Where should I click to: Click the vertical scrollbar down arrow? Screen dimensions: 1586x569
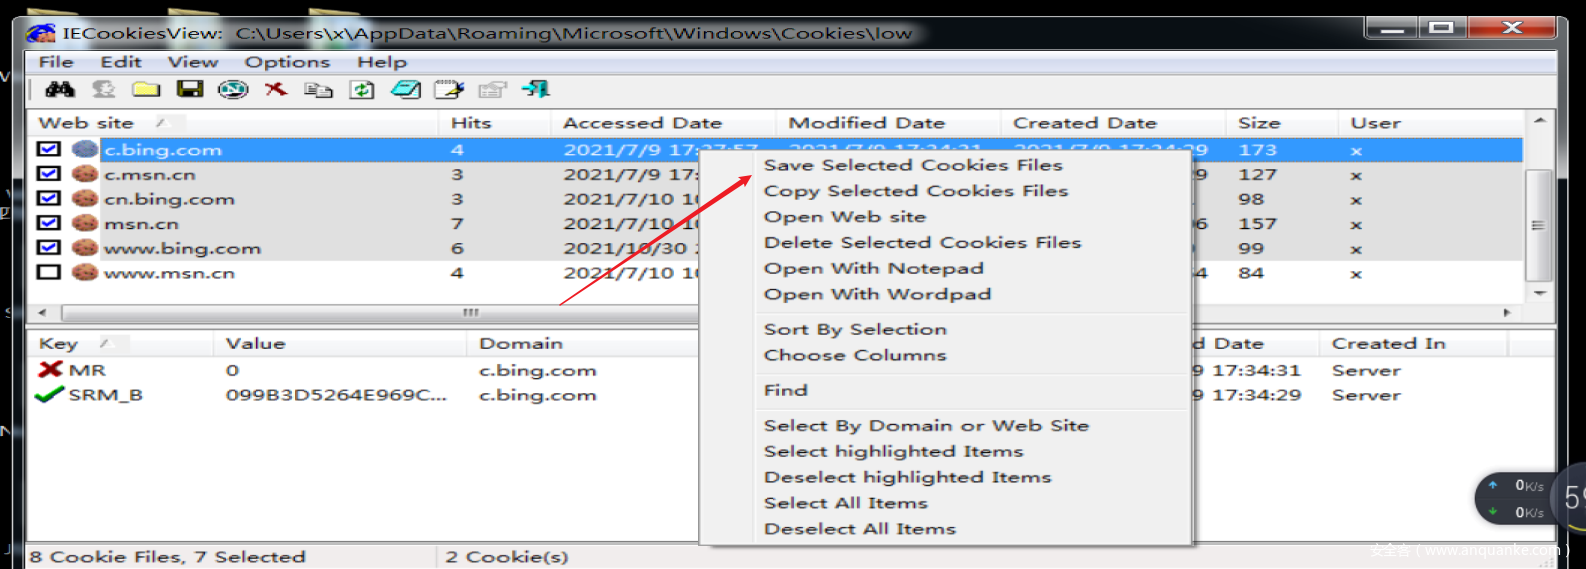[x=1540, y=293]
